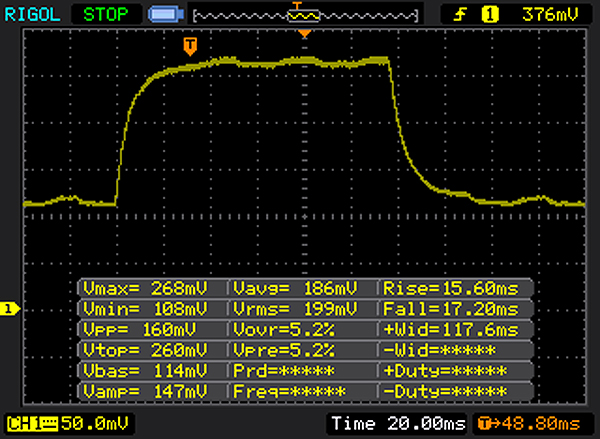
Task: Click the 50.0mV vertical scale value
Action: pos(95,423)
